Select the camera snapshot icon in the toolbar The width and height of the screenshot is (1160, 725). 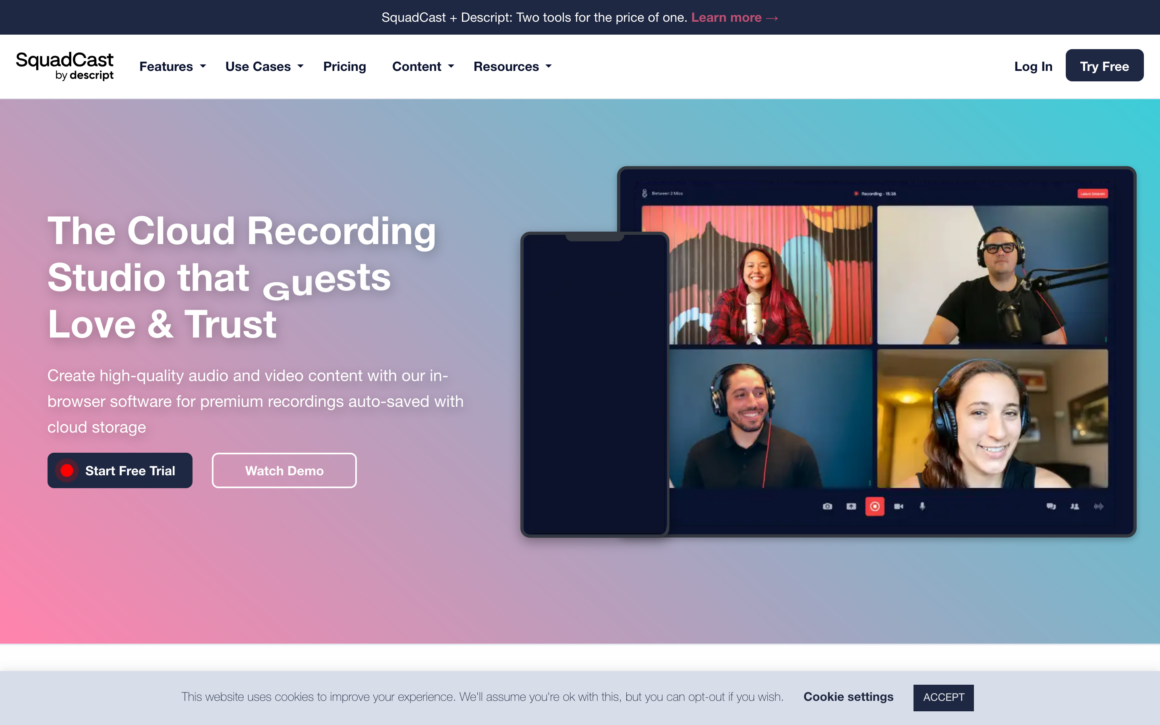[827, 506]
